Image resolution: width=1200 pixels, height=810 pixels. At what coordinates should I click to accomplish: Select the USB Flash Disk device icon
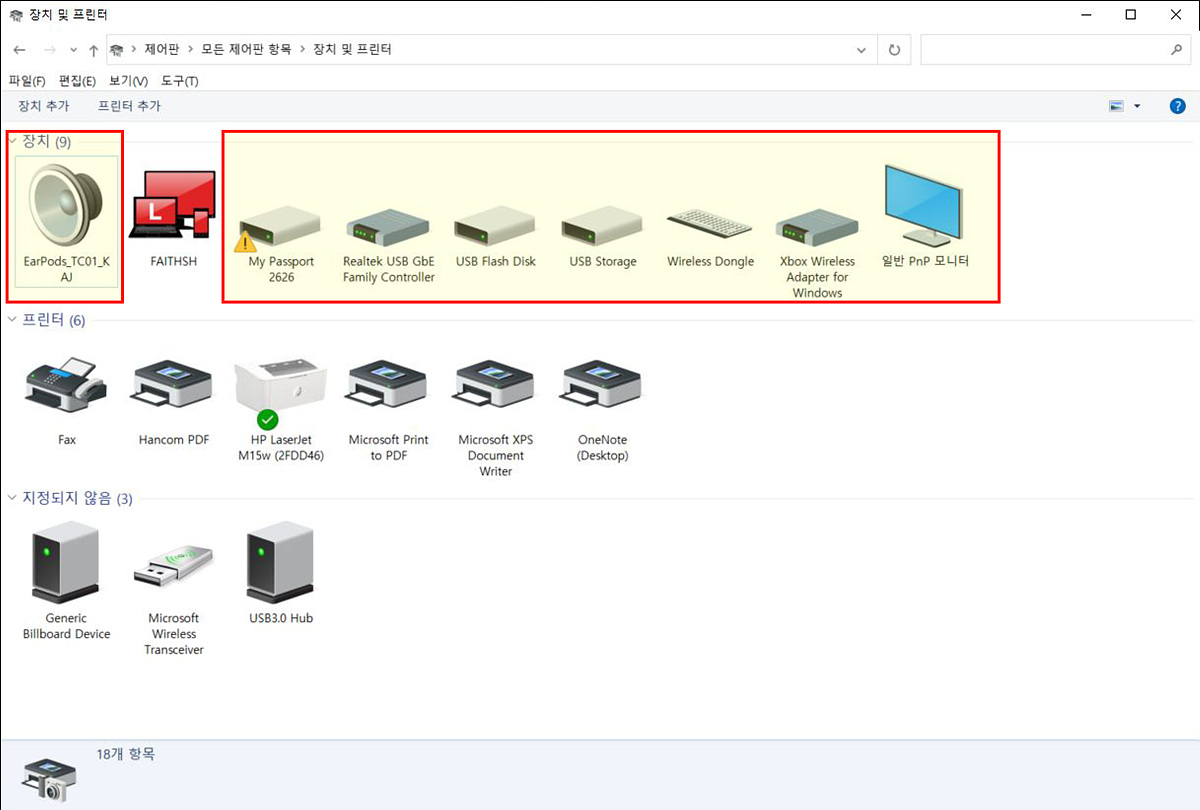tap(496, 227)
